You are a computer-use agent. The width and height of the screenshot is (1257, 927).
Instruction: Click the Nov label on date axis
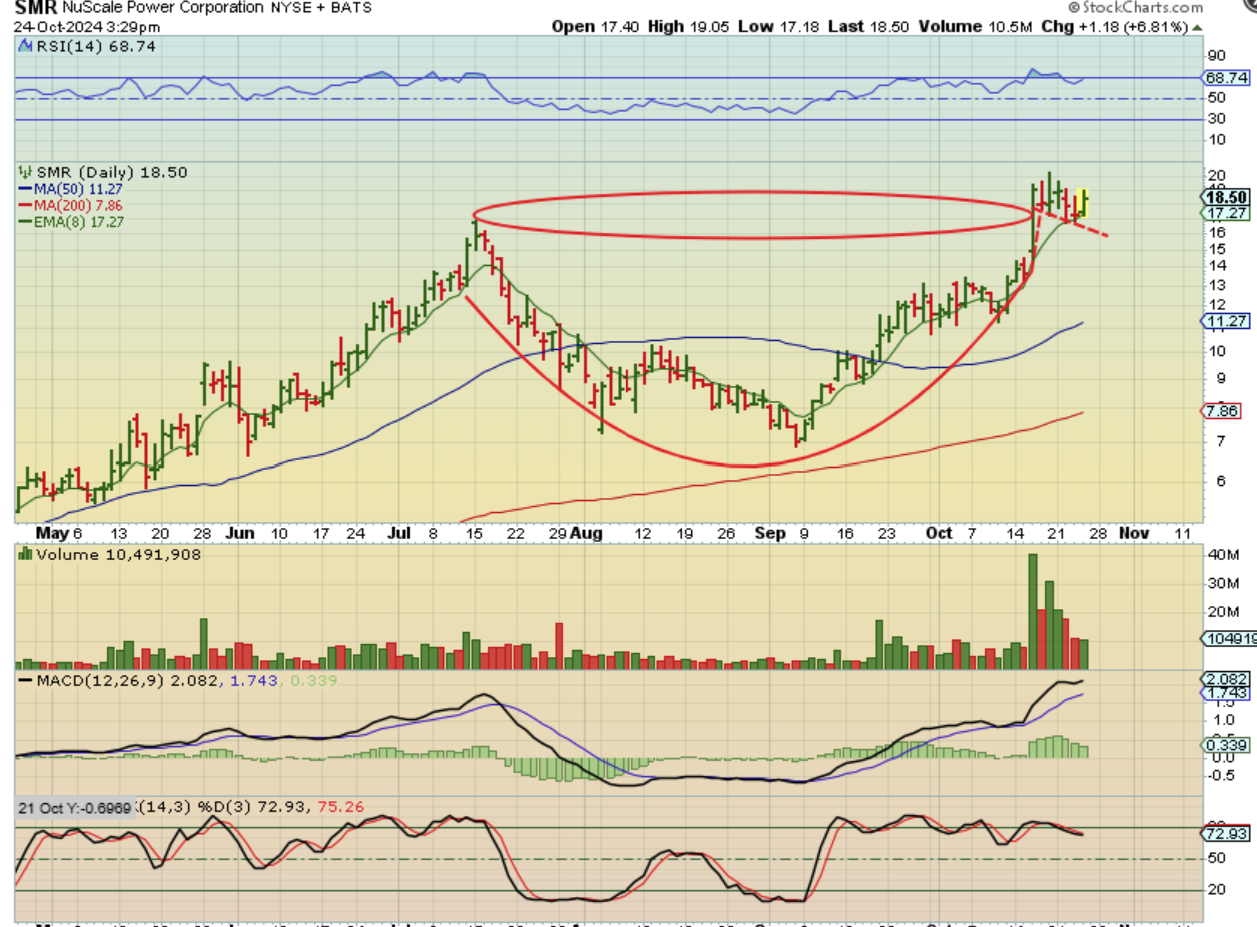[1135, 534]
